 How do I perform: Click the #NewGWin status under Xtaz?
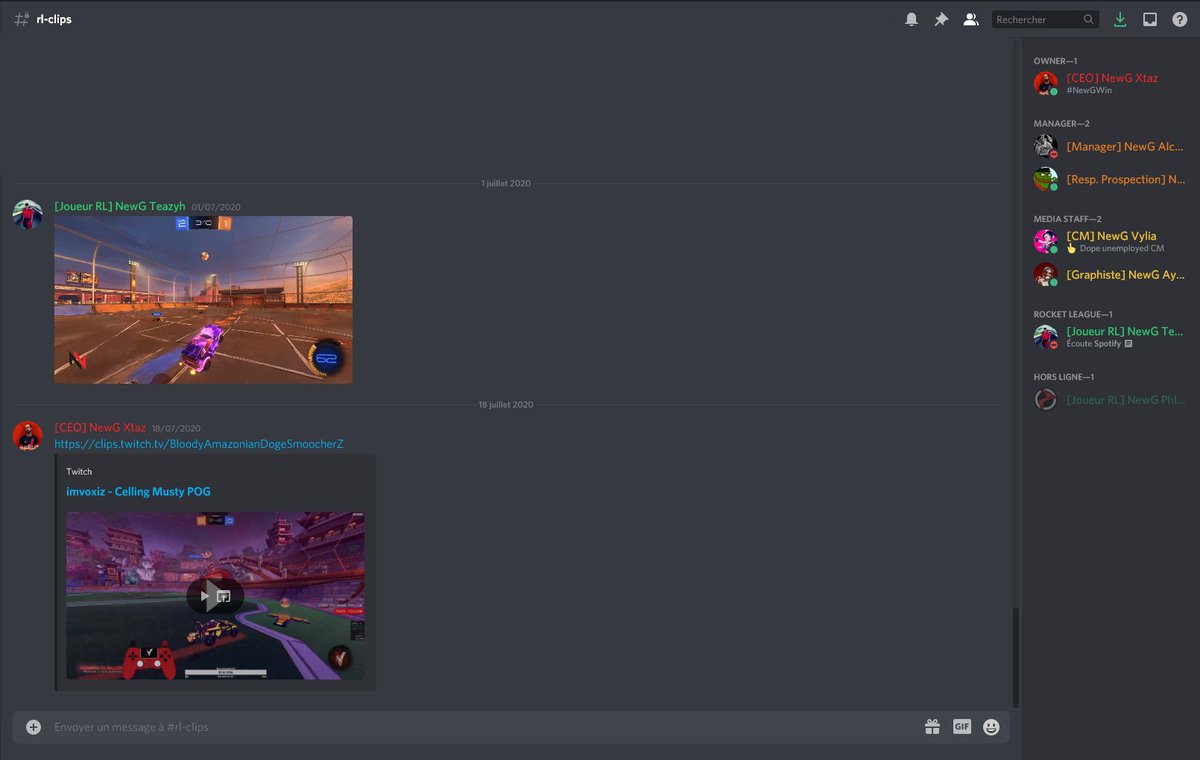(x=1089, y=91)
